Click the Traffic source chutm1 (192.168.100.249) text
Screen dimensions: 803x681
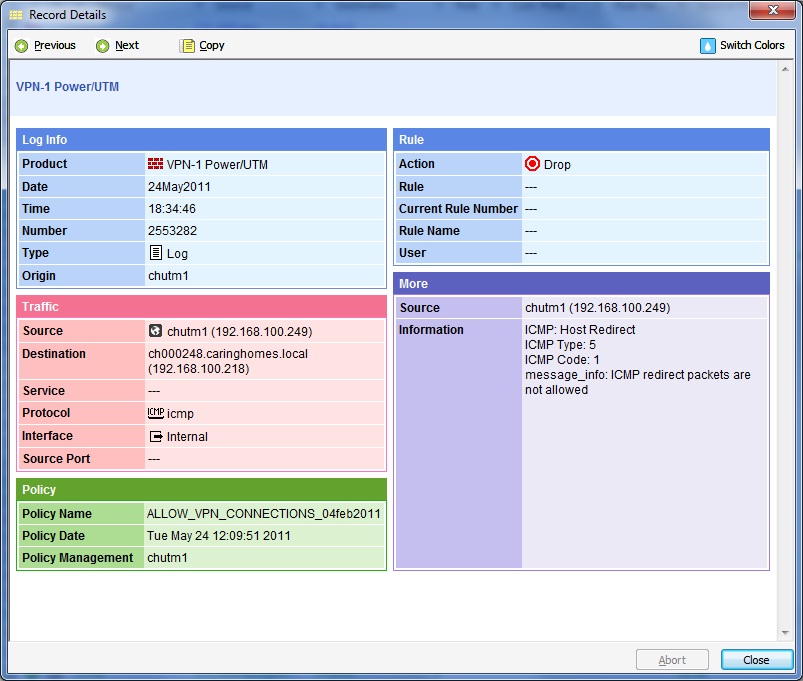[x=240, y=332]
